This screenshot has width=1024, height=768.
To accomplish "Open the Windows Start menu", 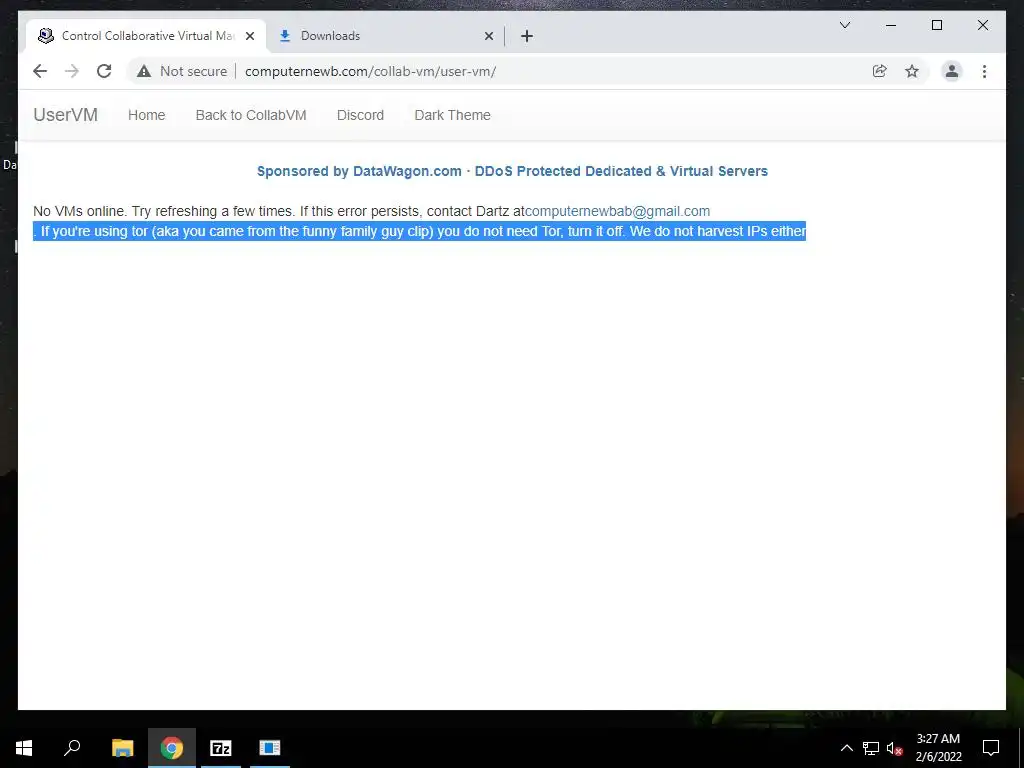I will click(24, 748).
